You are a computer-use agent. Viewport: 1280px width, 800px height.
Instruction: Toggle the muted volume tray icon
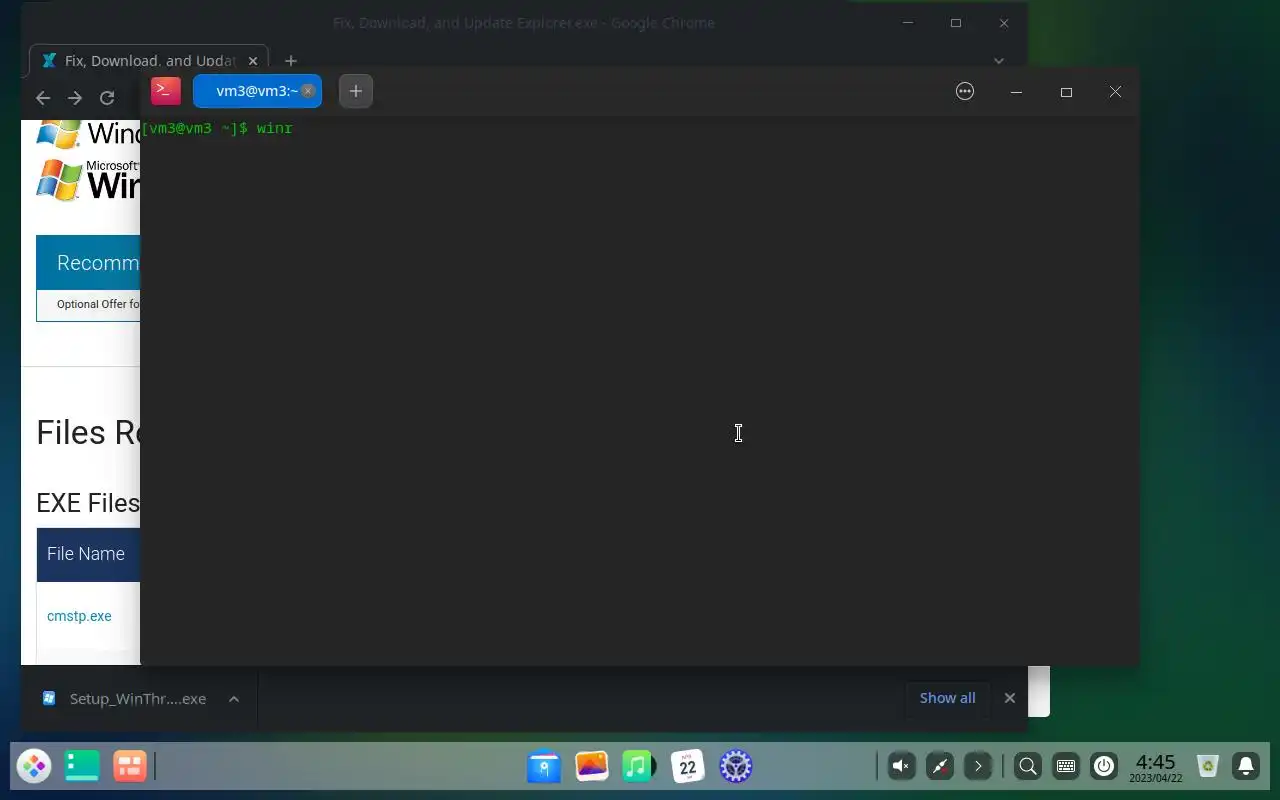901,767
